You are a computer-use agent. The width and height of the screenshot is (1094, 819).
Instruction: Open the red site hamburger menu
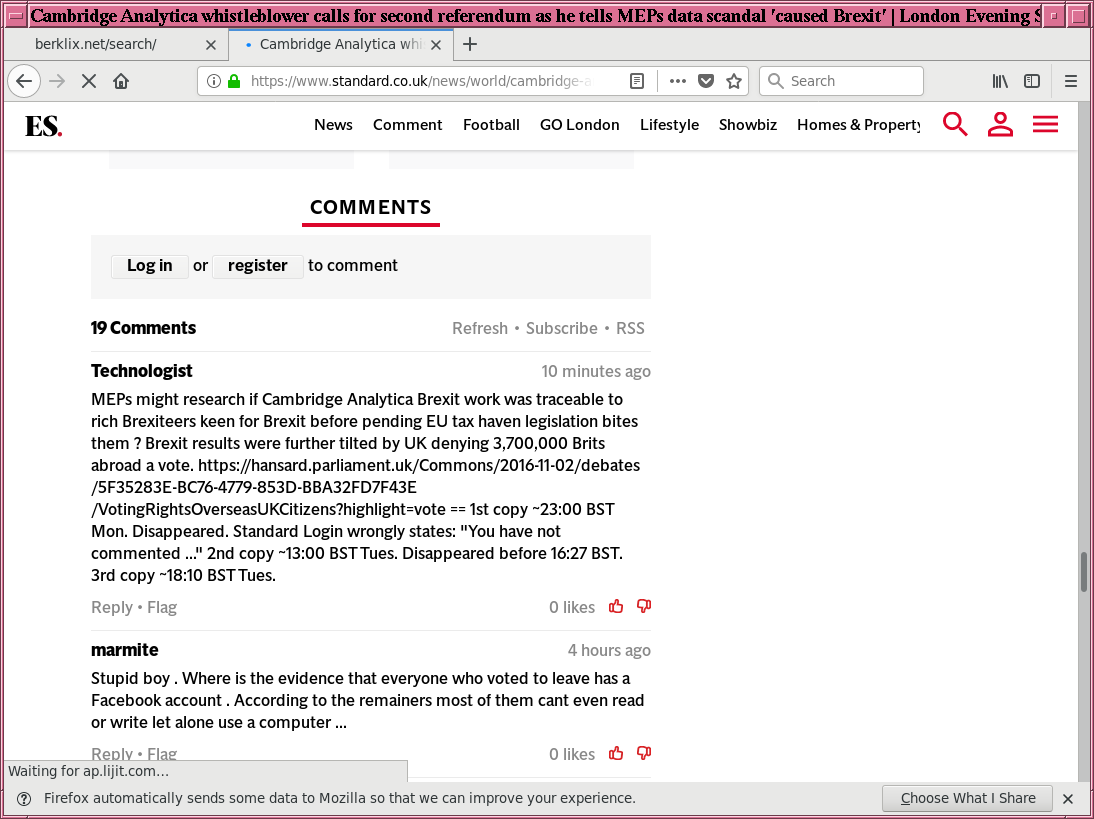pos(1045,124)
